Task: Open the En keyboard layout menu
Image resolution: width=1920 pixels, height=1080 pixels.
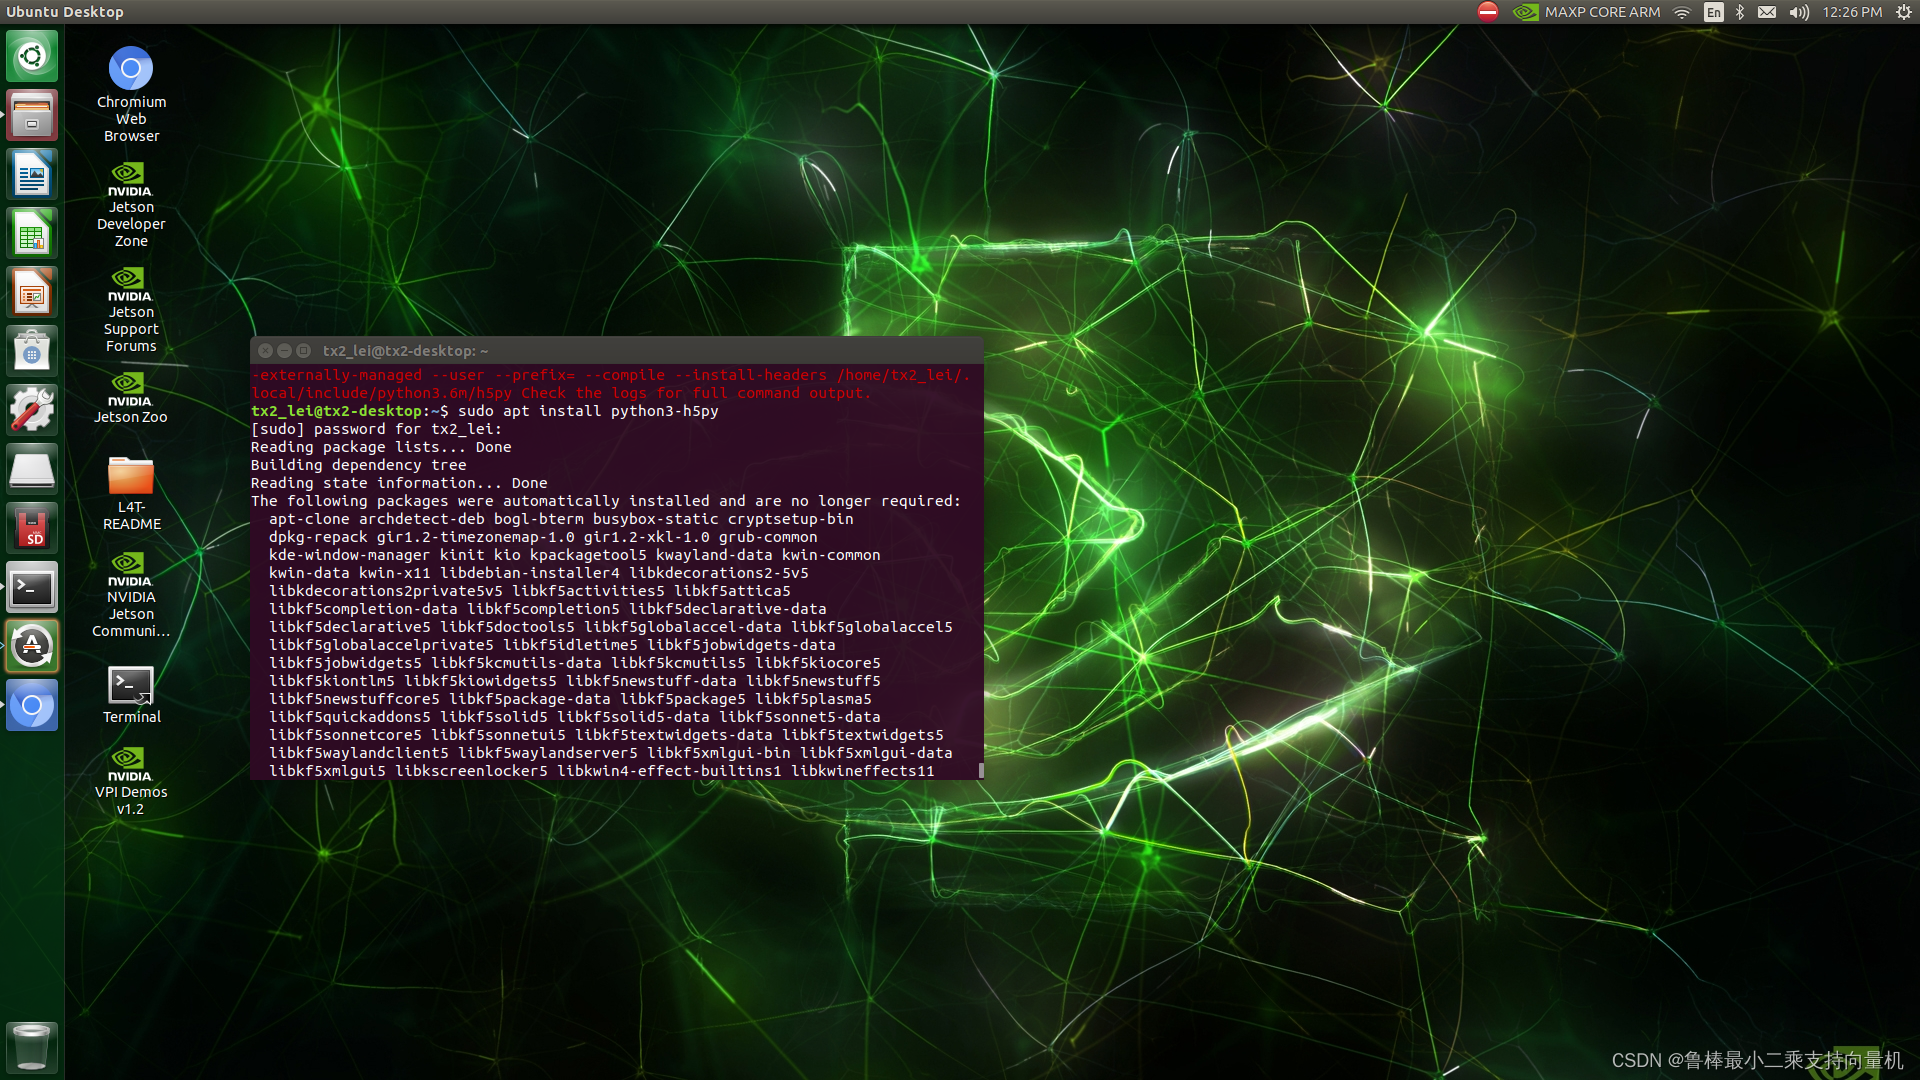Action: pos(1713,12)
